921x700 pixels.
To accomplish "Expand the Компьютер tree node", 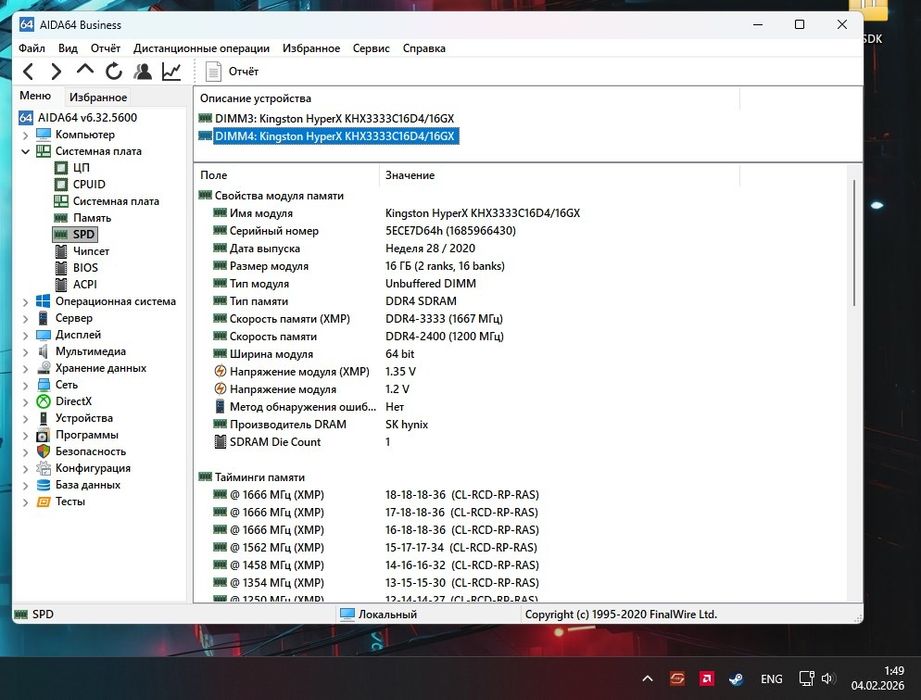I will click(x=25, y=135).
